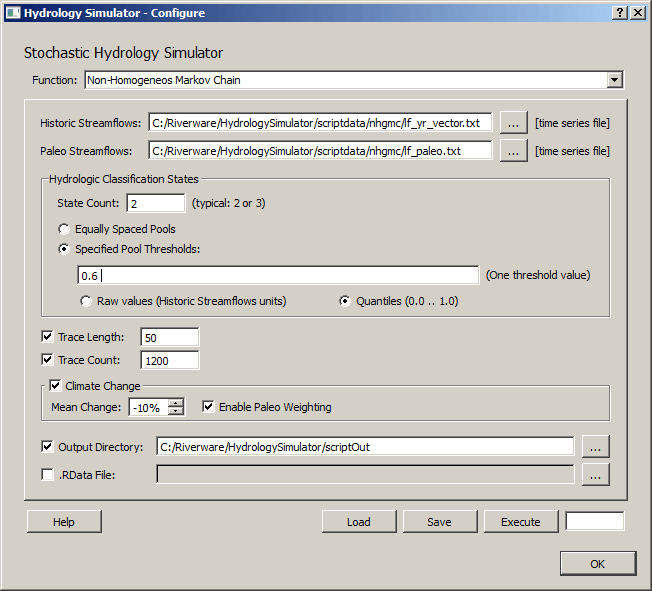The image size is (652, 591).
Task: Click '[time series file]' next to Historic Streamflows
Action: (x=572, y=123)
